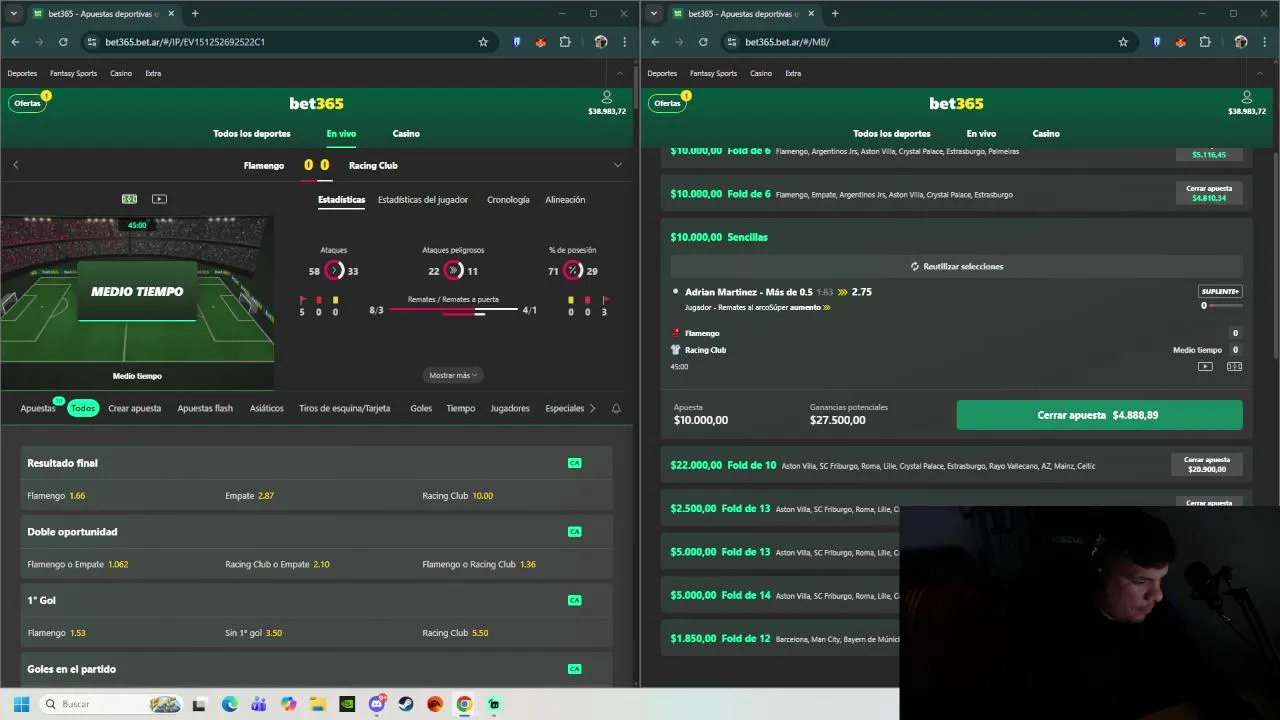
Task: Expand the $5.000,00 Fold de 14 bet
Action: point(780,595)
